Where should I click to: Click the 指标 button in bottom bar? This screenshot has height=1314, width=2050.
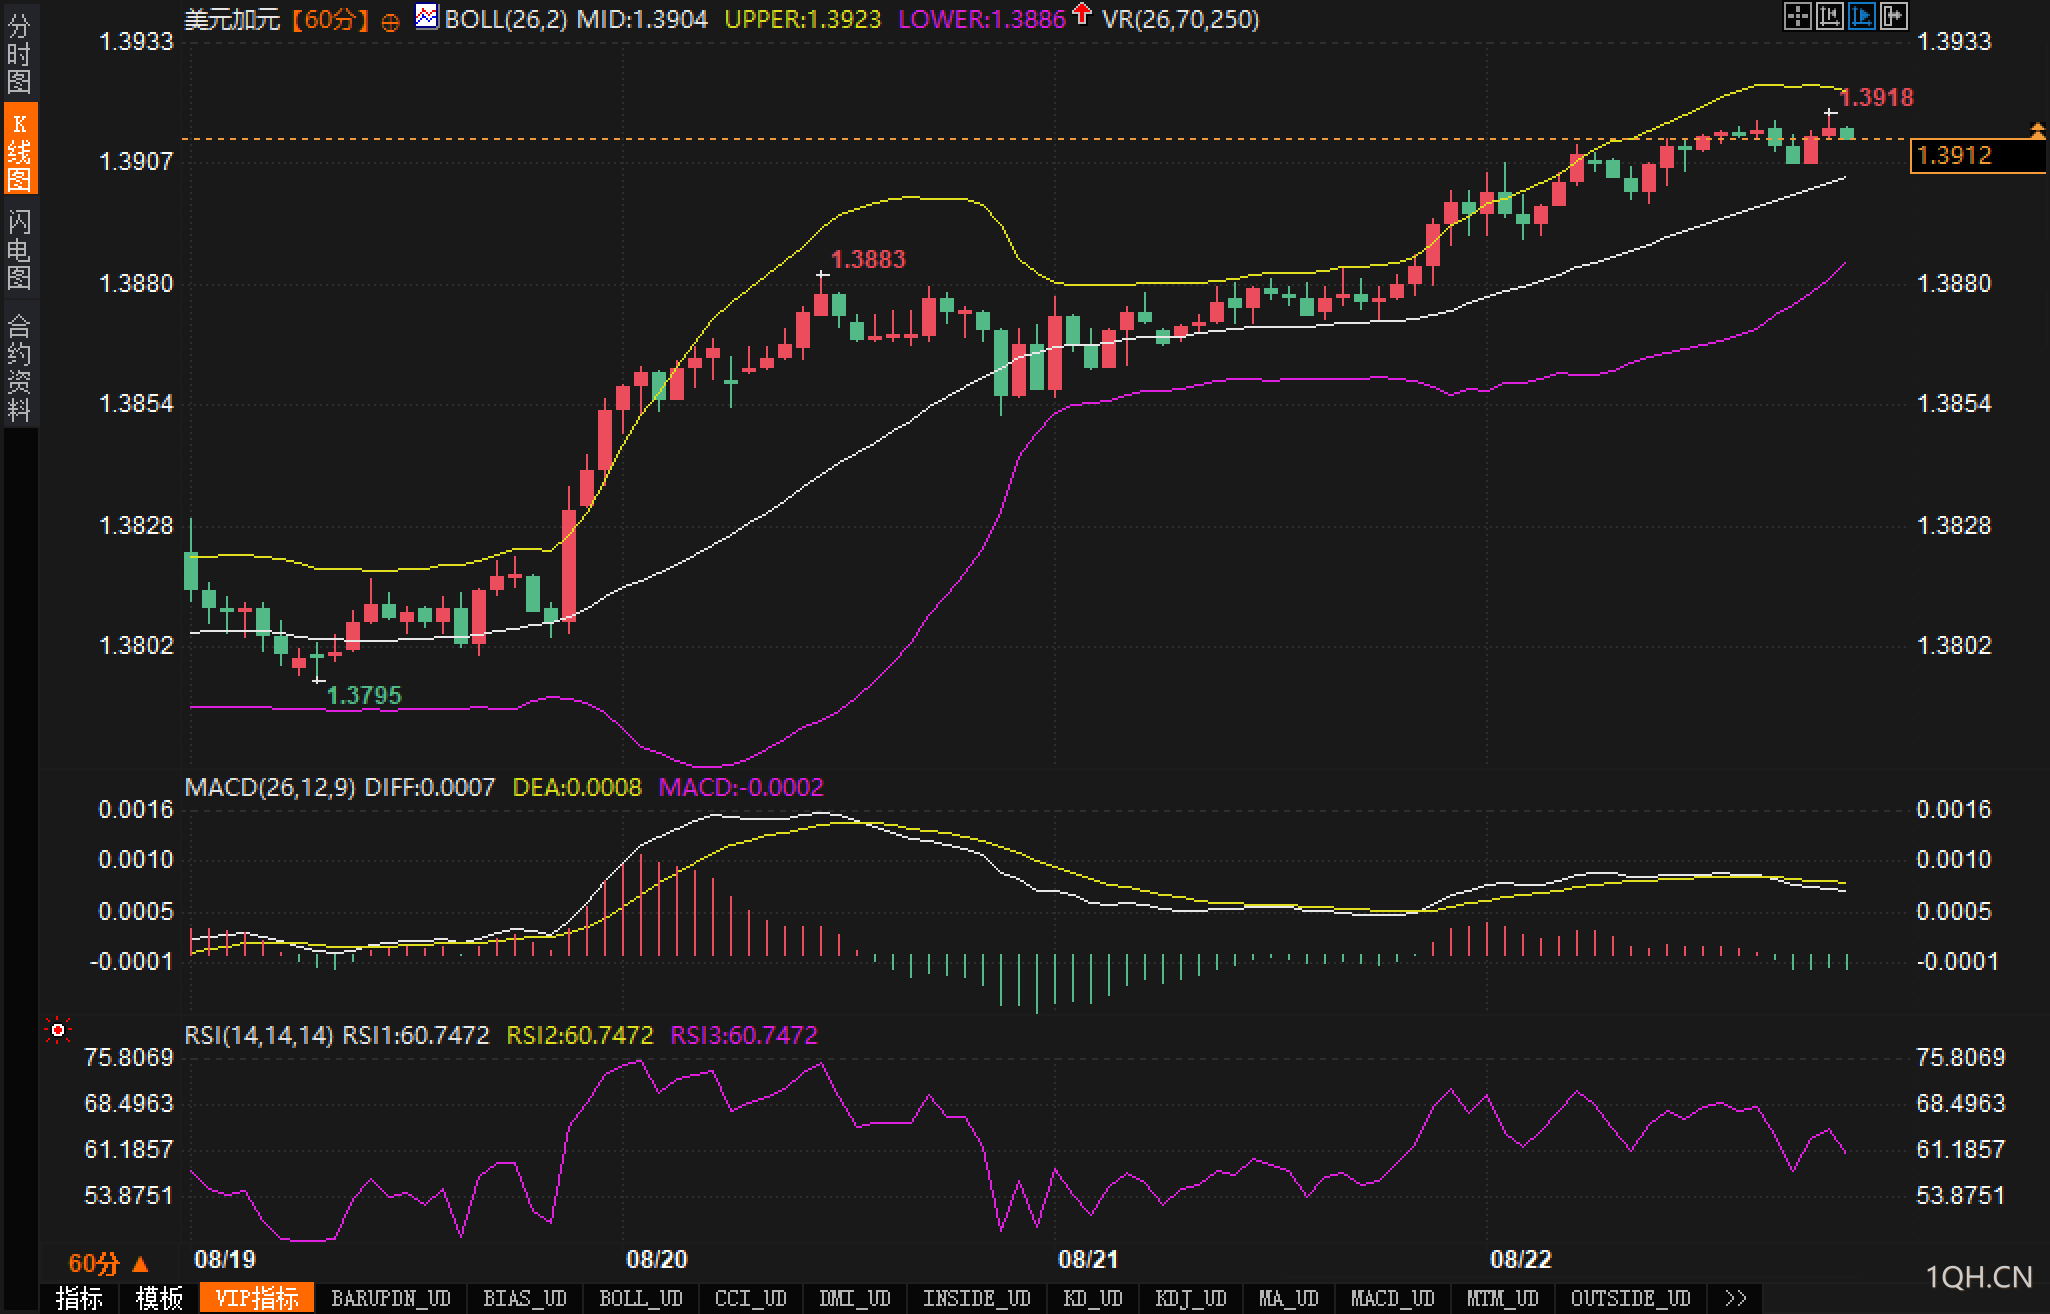80,1298
